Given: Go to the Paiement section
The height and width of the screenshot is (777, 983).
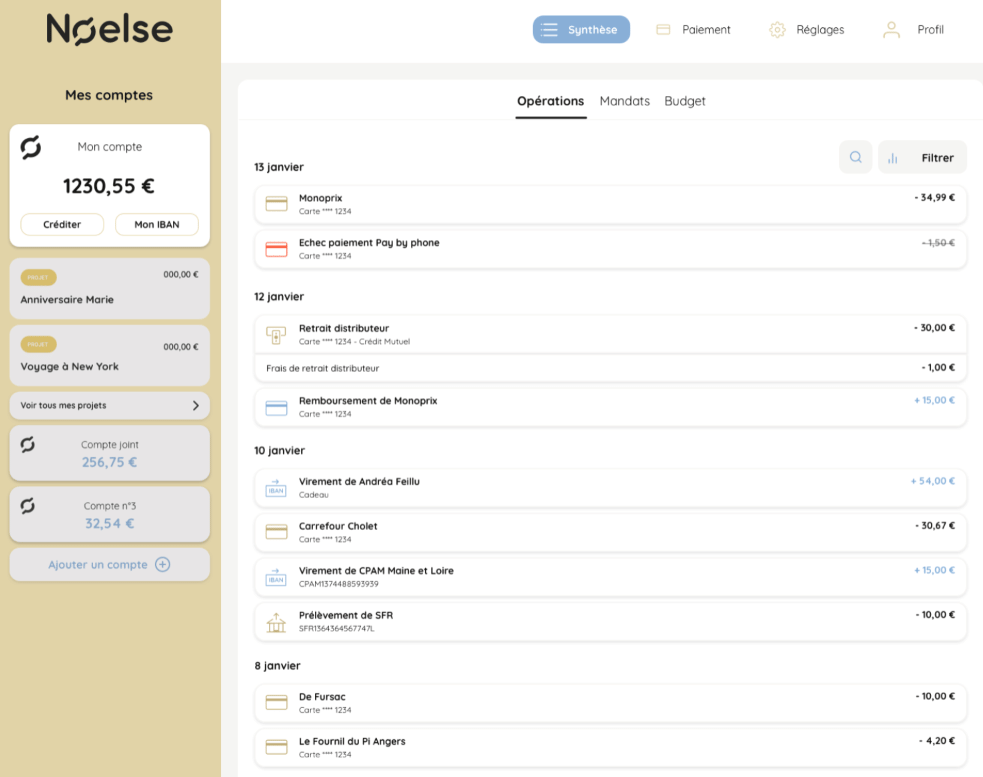Looking at the screenshot, I should point(693,30).
